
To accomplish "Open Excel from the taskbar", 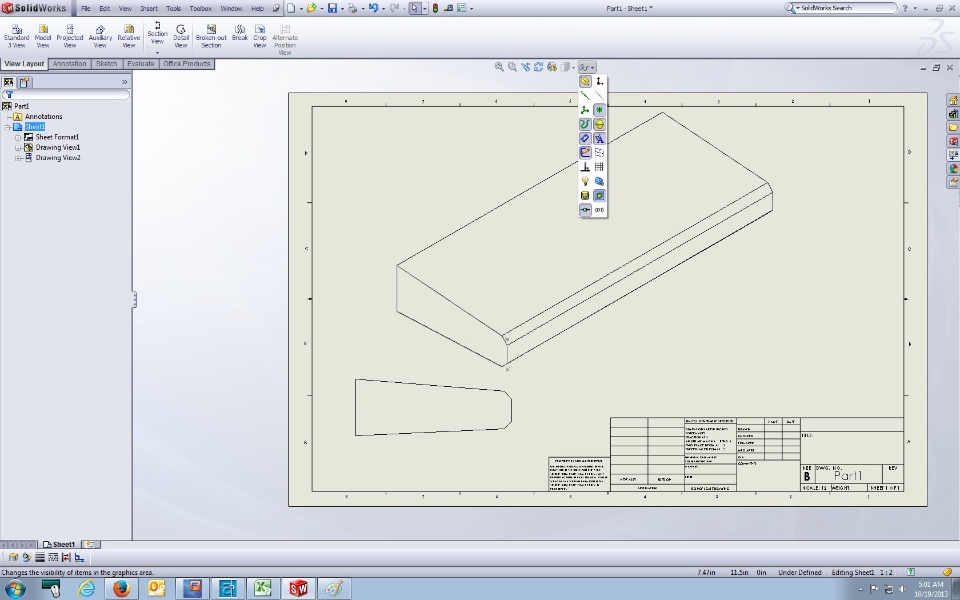I will tap(263, 589).
